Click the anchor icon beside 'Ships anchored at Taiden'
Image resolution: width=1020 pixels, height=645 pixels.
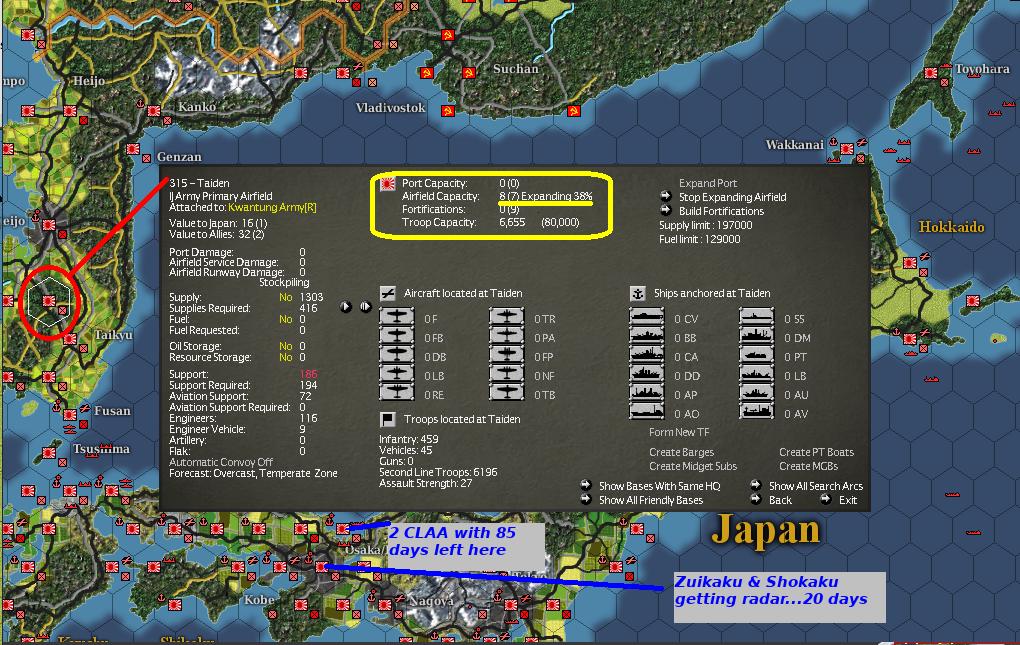(638, 293)
